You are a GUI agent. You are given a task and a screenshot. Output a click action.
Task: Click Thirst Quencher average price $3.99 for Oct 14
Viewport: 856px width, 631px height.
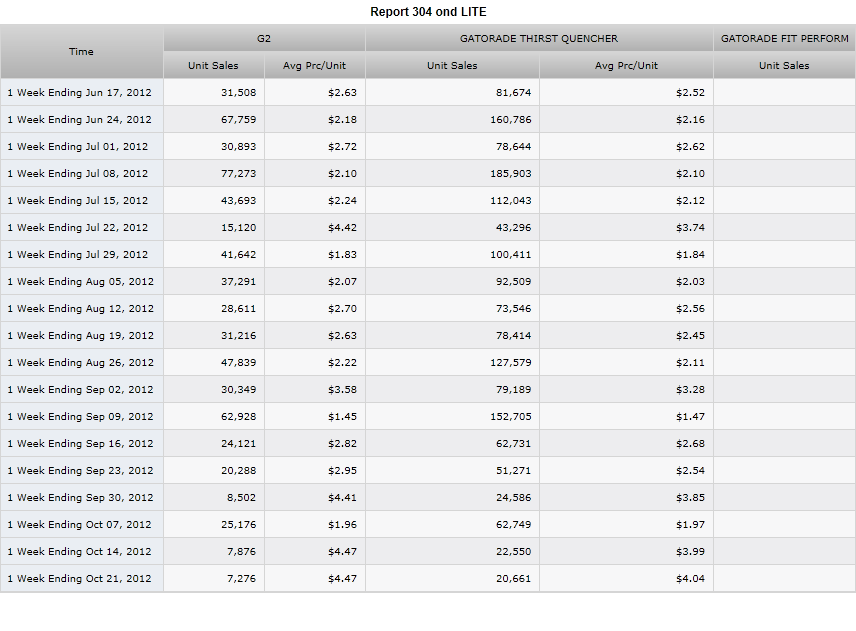pos(690,552)
